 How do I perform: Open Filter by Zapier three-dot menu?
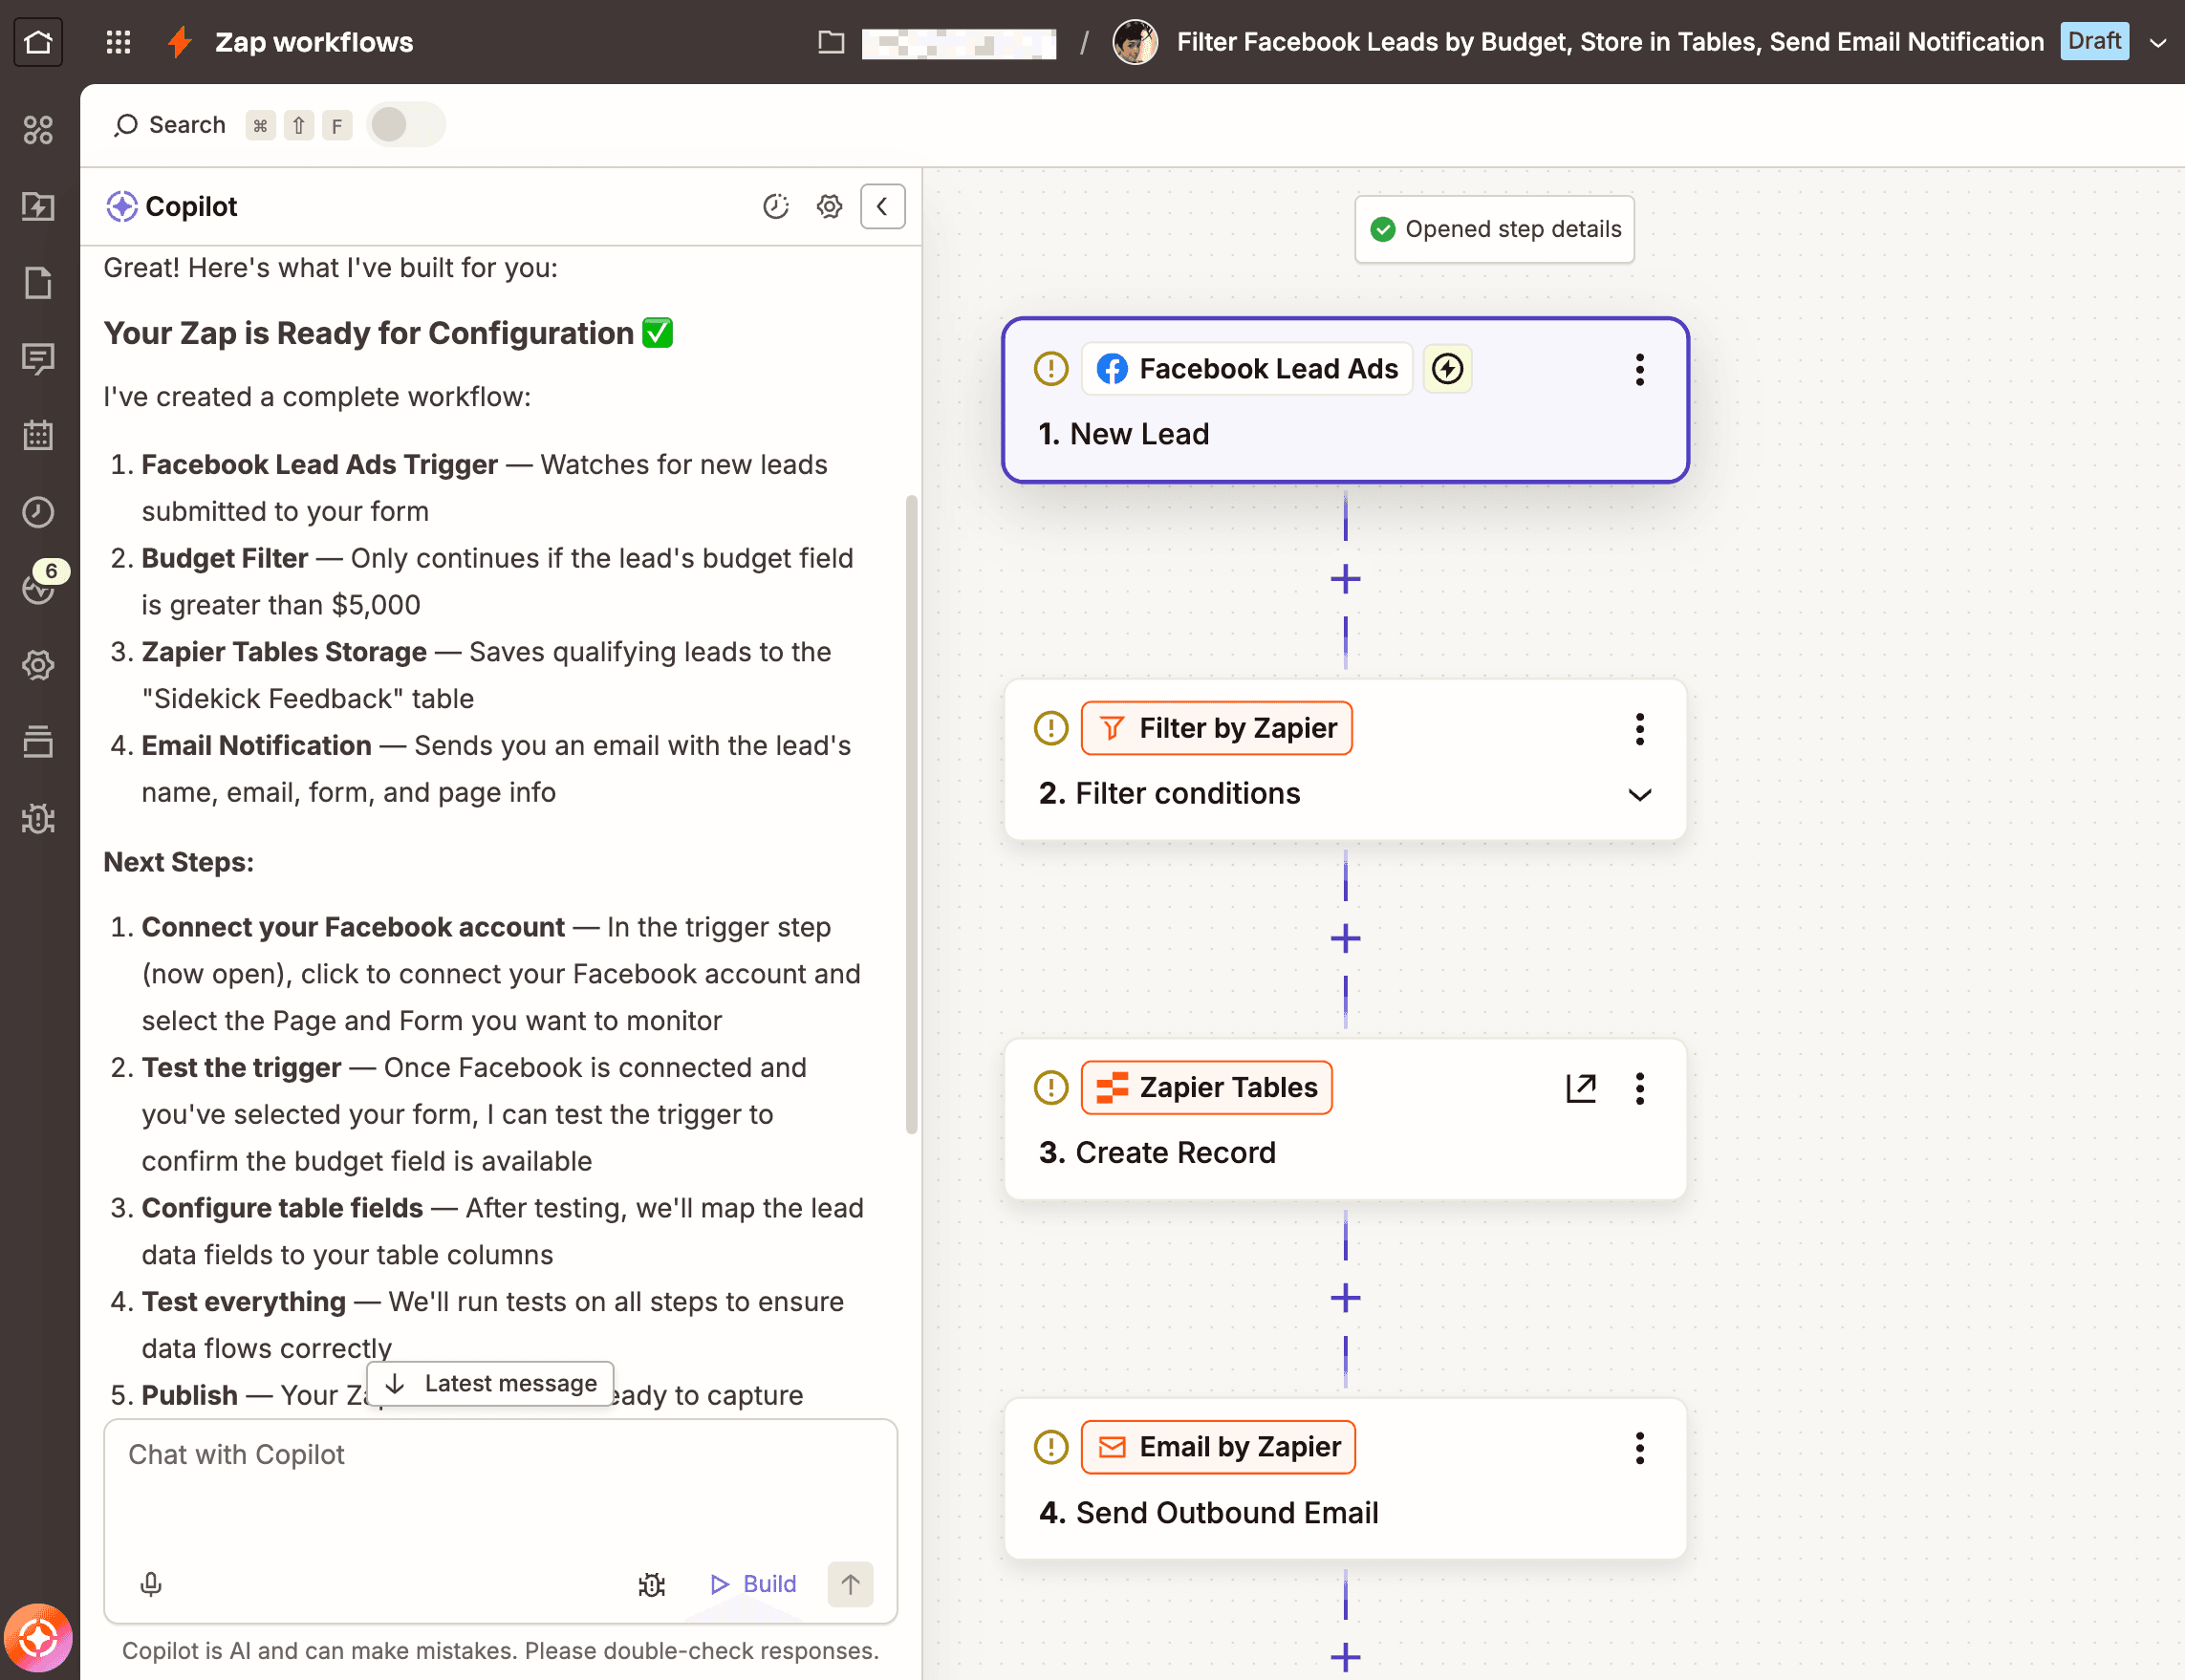[1639, 729]
